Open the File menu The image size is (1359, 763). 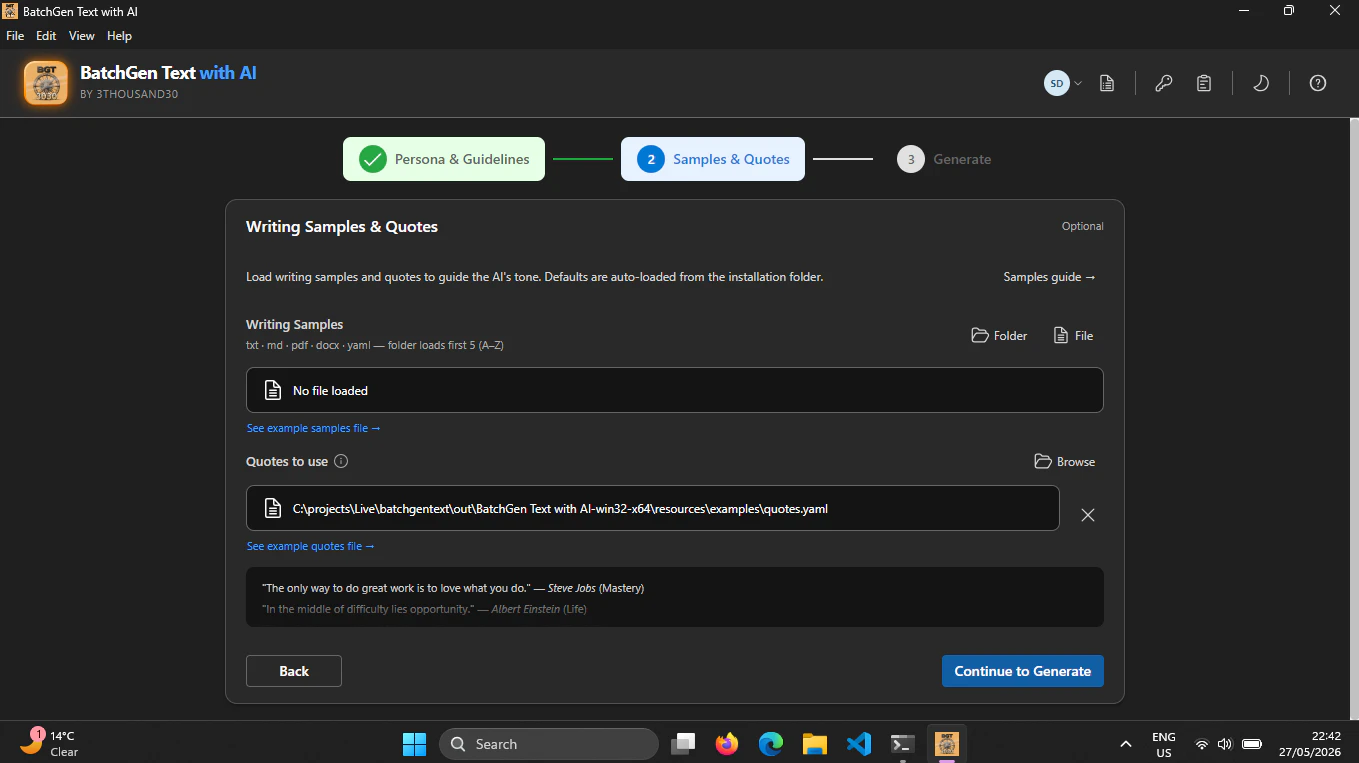tap(15, 36)
